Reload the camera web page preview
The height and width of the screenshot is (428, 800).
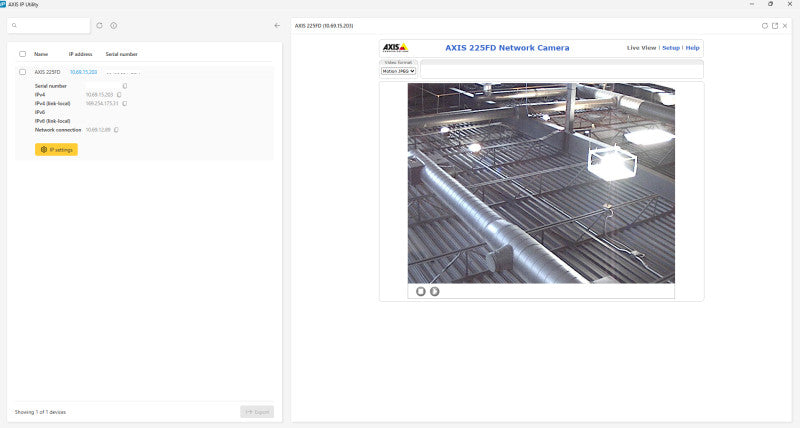(764, 26)
